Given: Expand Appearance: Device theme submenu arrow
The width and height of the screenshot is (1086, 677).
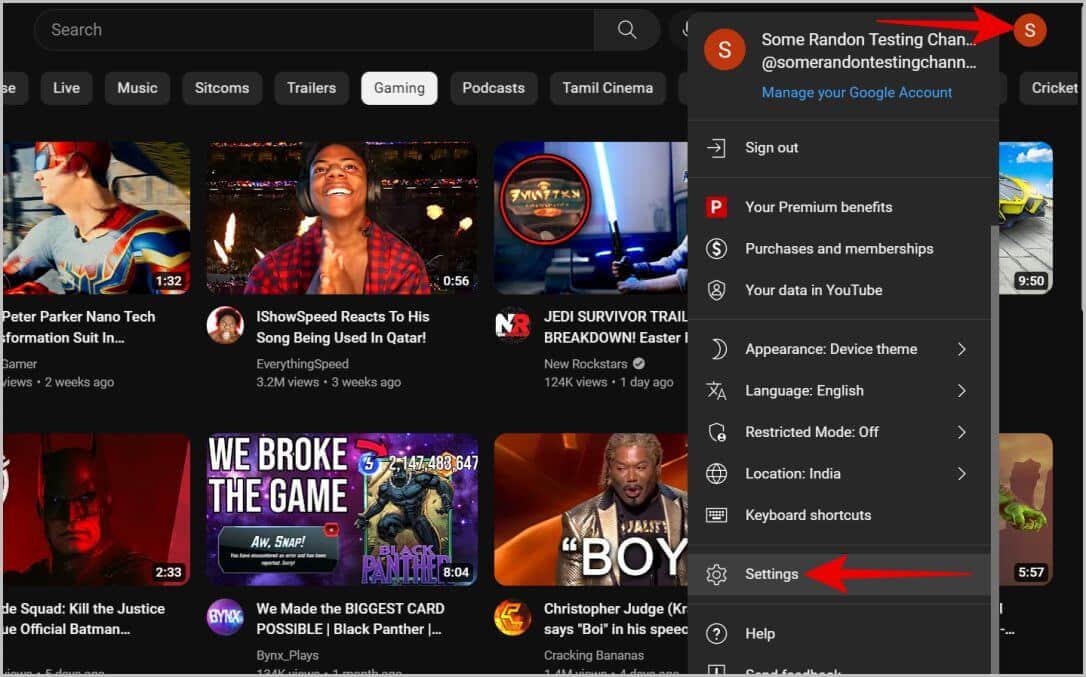Looking at the screenshot, I should pyautogui.click(x=961, y=349).
